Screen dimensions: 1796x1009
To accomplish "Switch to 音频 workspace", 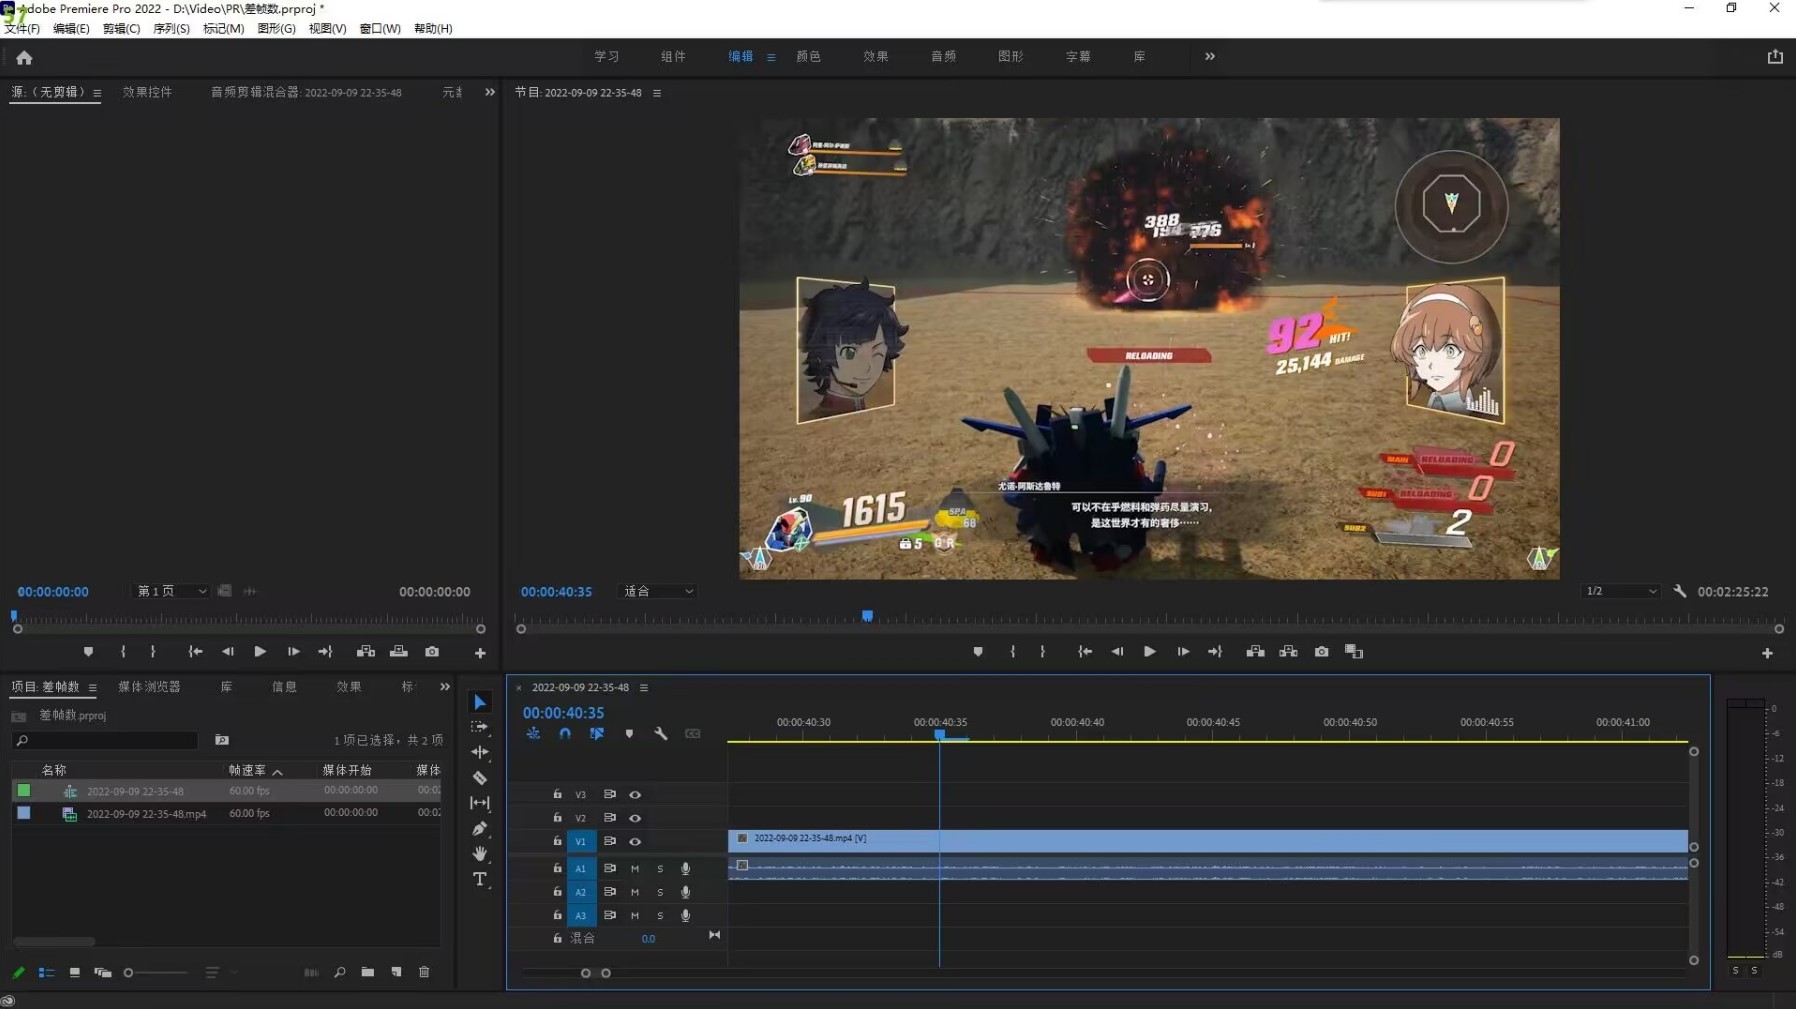I will 943,57.
